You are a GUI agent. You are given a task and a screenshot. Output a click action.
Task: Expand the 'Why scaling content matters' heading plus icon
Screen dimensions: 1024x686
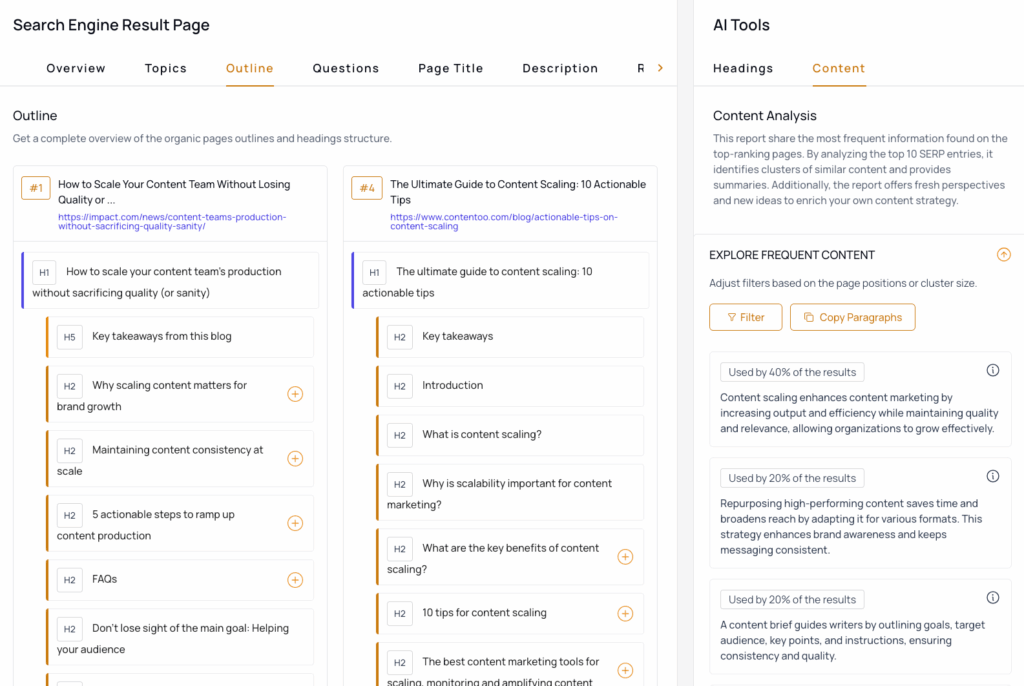pos(295,394)
